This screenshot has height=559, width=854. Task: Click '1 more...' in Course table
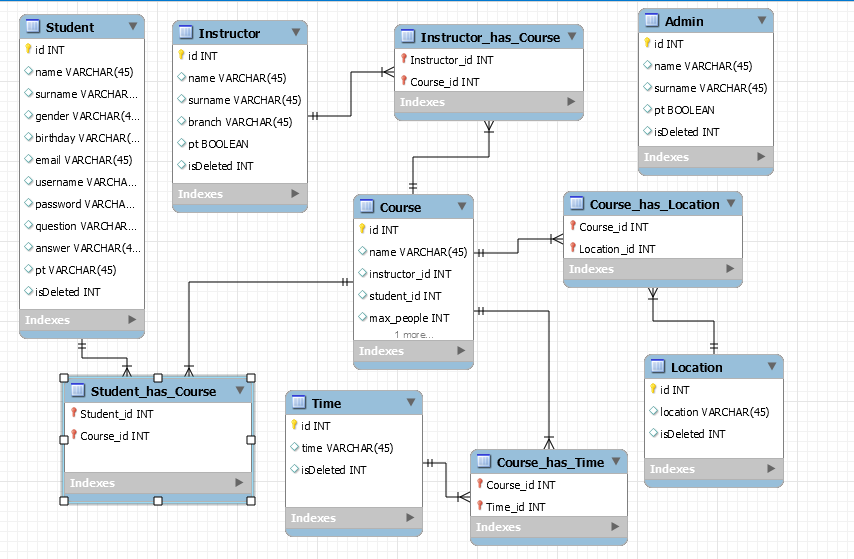[413, 334]
